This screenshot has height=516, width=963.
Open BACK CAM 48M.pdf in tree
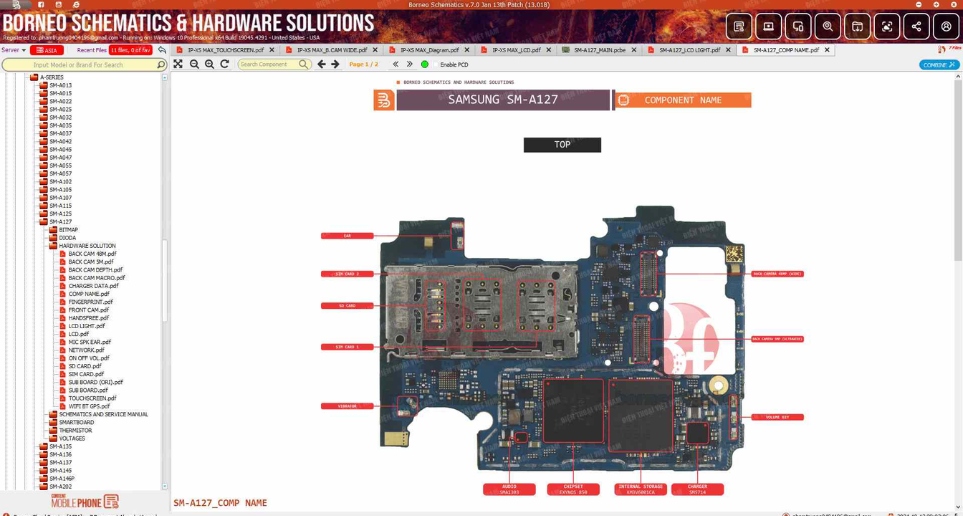[x=92, y=254]
